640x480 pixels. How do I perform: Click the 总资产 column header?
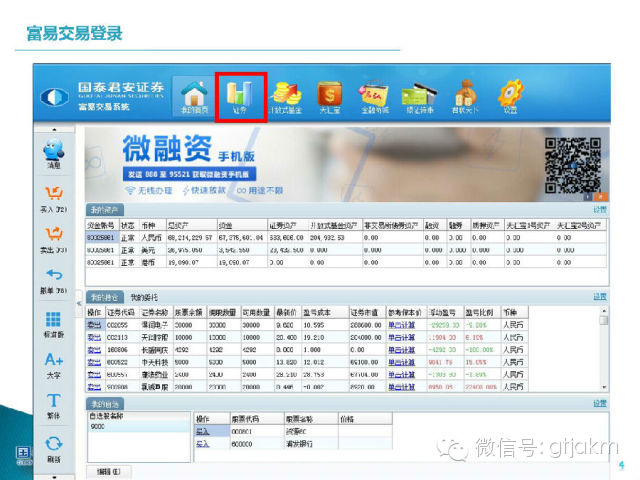pos(191,225)
